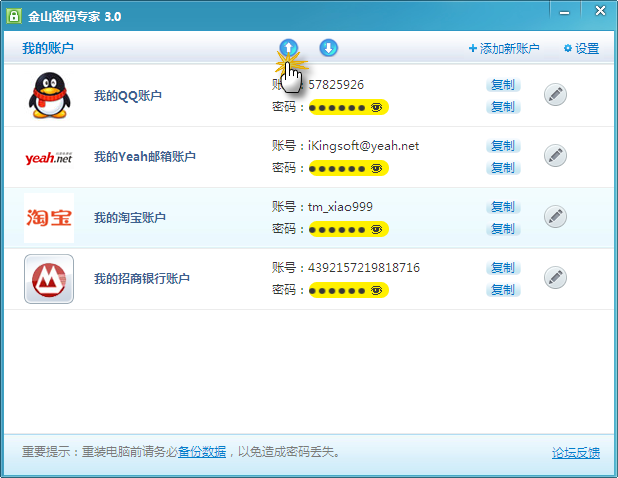Copy the bank account password

tap(503, 290)
